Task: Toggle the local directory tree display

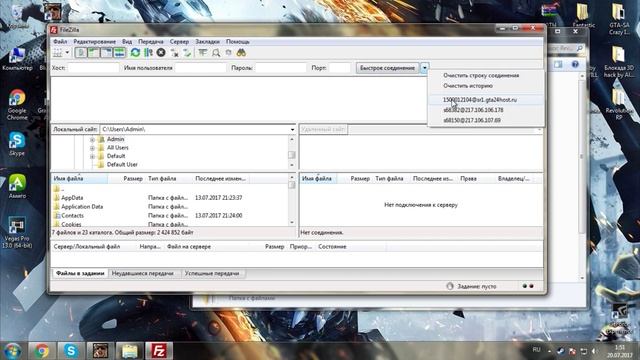Action: [93, 53]
